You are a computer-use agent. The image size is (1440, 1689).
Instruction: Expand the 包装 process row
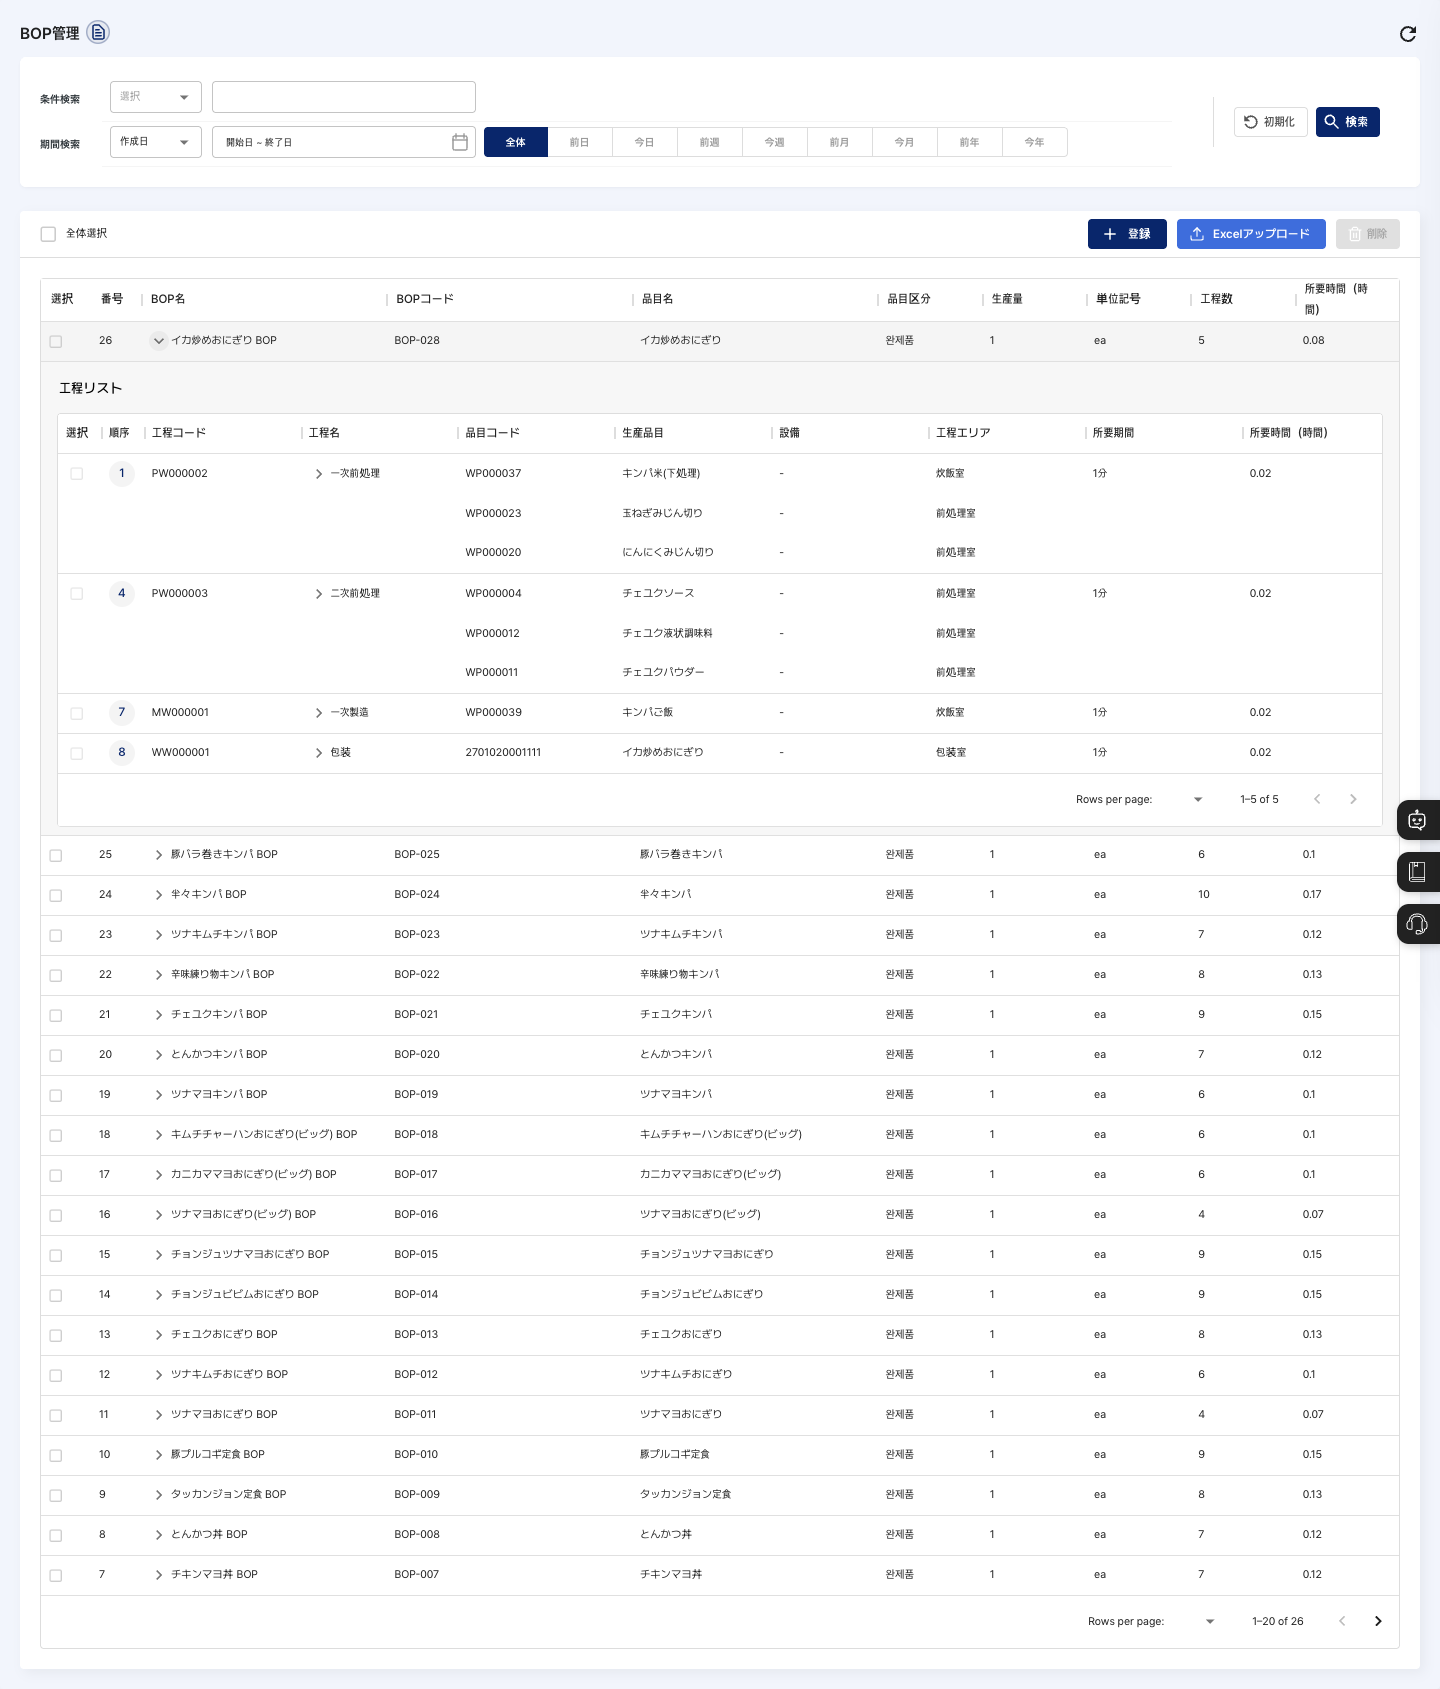point(319,753)
